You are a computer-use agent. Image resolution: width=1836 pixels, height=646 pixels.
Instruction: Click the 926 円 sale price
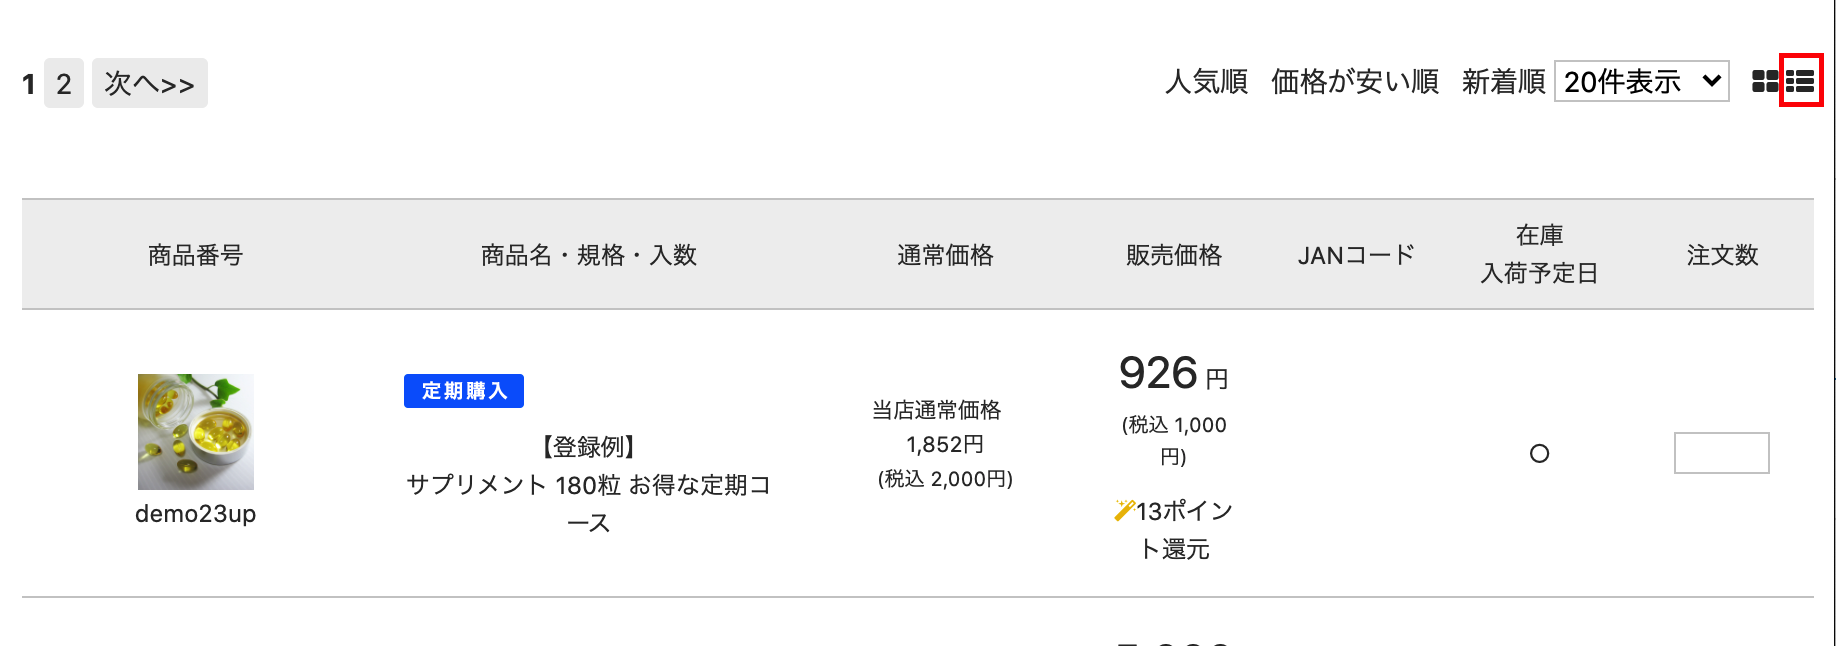[x=1172, y=374]
